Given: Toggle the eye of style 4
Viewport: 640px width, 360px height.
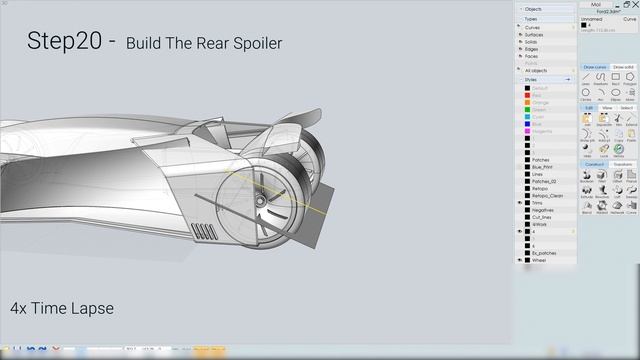Looking at the screenshot, I should coord(520,231).
